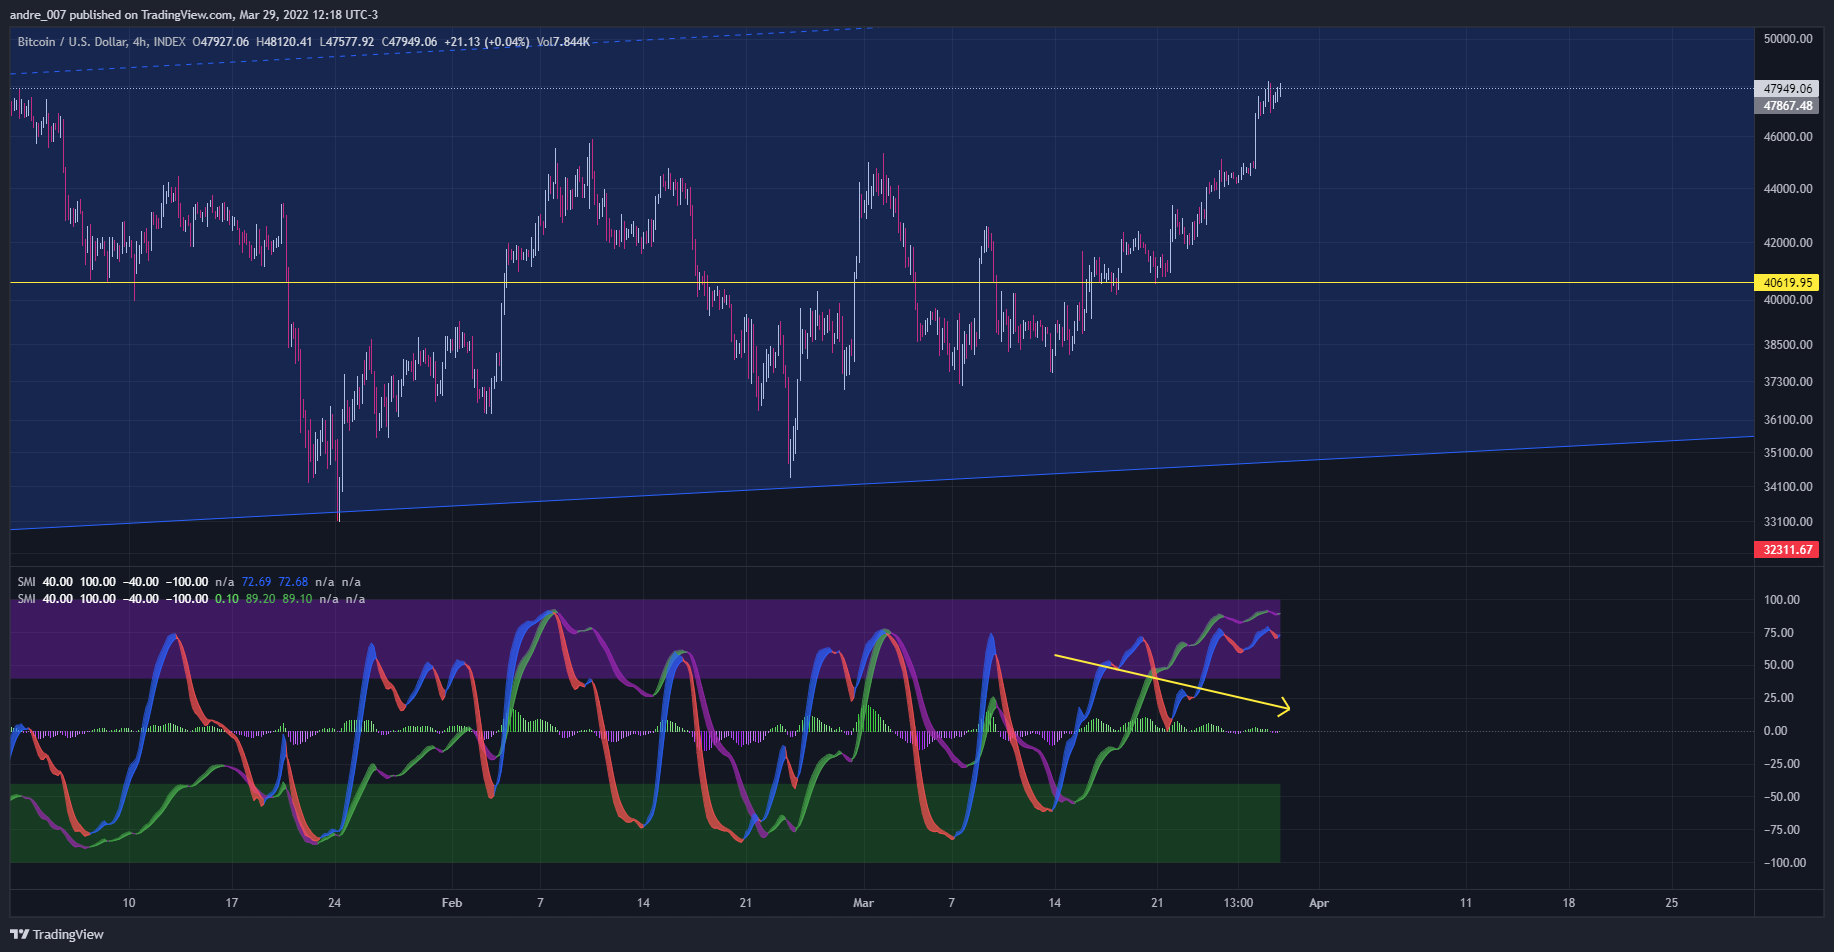Click the 25.00 indicator scale label
Image resolution: width=1834 pixels, height=952 pixels.
pos(1779,698)
